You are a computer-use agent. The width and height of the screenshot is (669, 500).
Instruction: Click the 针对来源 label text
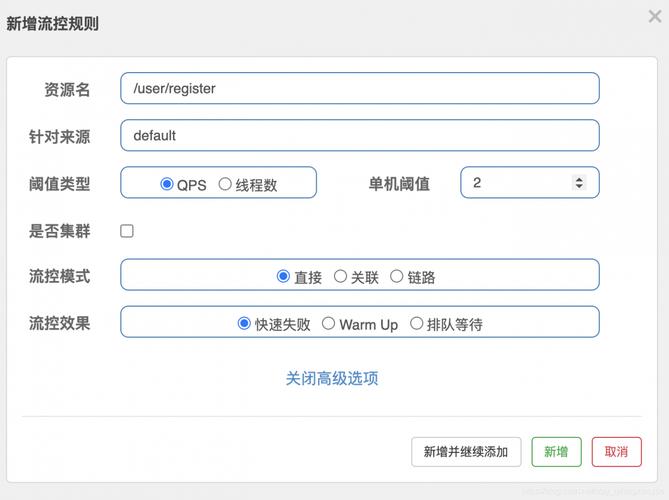[59, 137]
